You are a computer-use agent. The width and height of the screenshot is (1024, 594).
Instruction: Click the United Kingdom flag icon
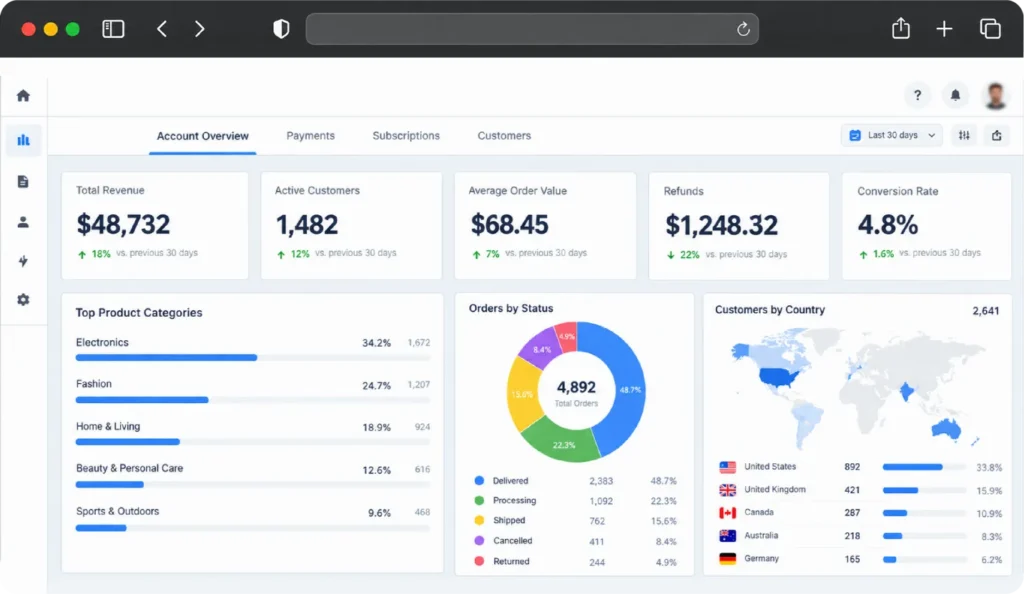tap(728, 490)
